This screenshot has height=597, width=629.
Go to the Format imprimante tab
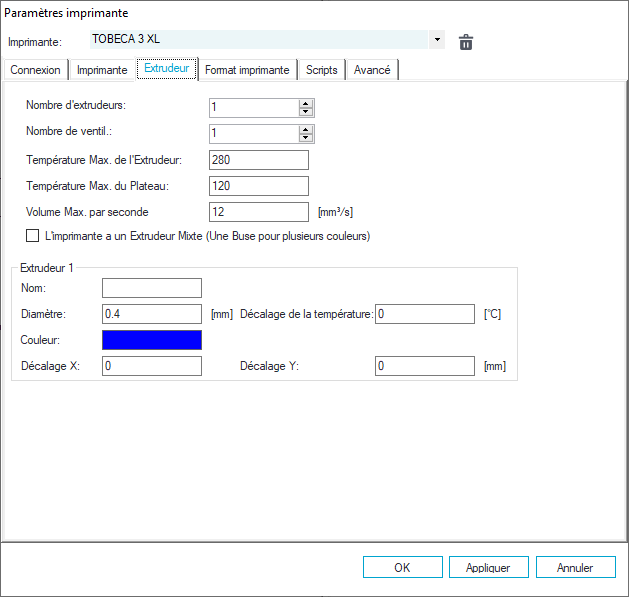pos(247,70)
